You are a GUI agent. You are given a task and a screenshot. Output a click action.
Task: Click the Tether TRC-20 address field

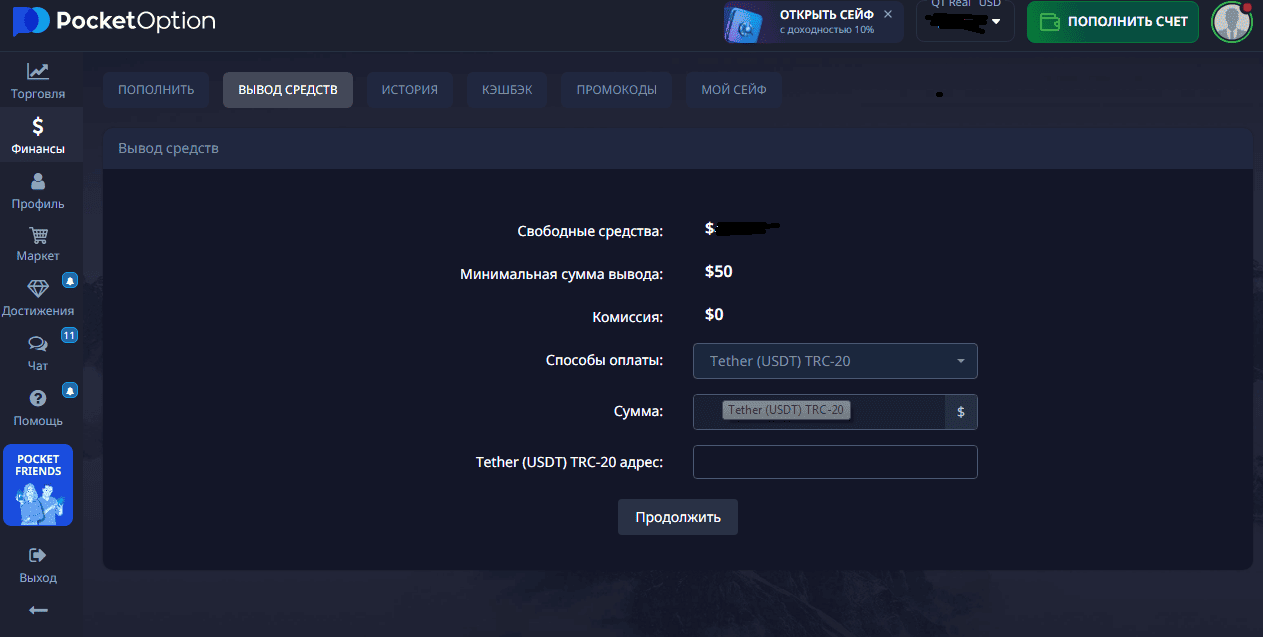[835, 462]
